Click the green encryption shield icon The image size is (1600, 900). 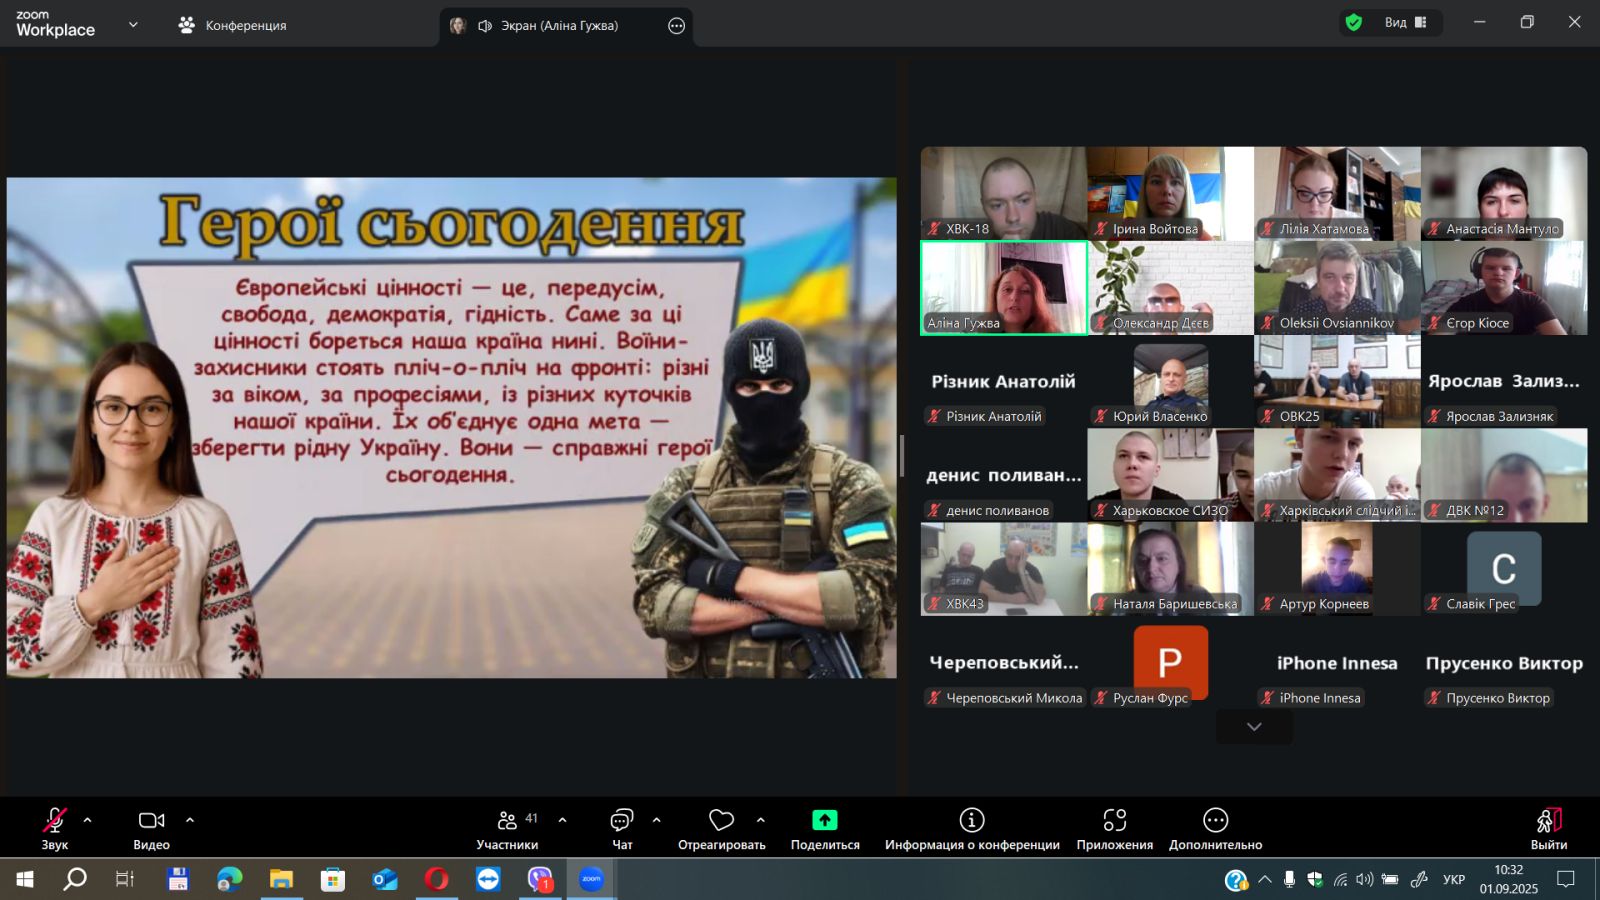1354,23
